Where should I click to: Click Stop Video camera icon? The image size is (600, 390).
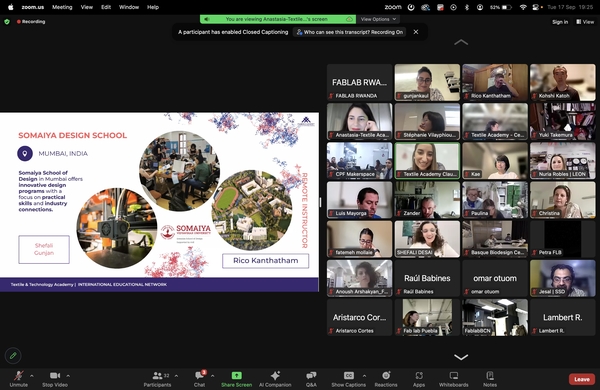55,376
